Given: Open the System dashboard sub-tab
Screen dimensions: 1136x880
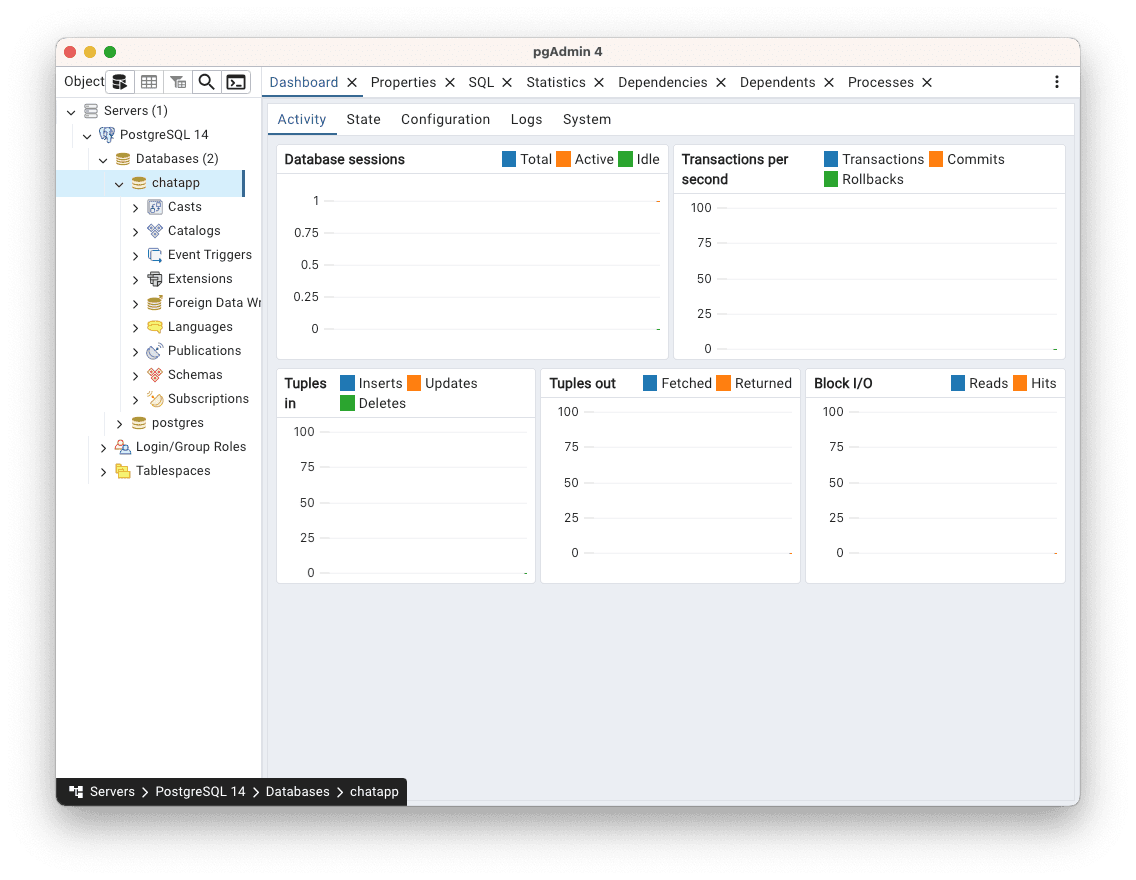Looking at the screenshot, I should click(587, 120).
